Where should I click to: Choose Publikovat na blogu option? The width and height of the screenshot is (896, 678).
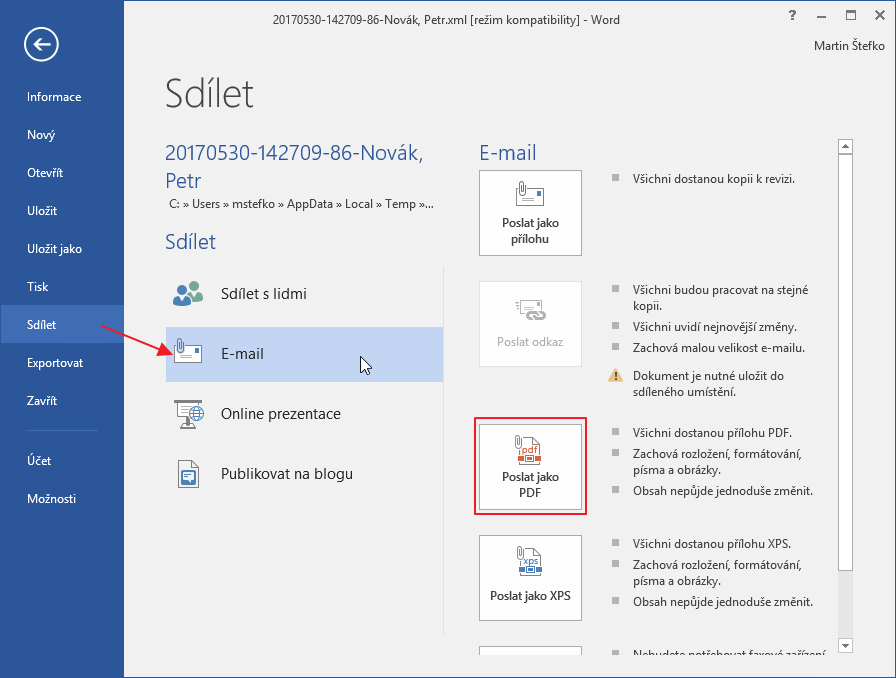304,474
